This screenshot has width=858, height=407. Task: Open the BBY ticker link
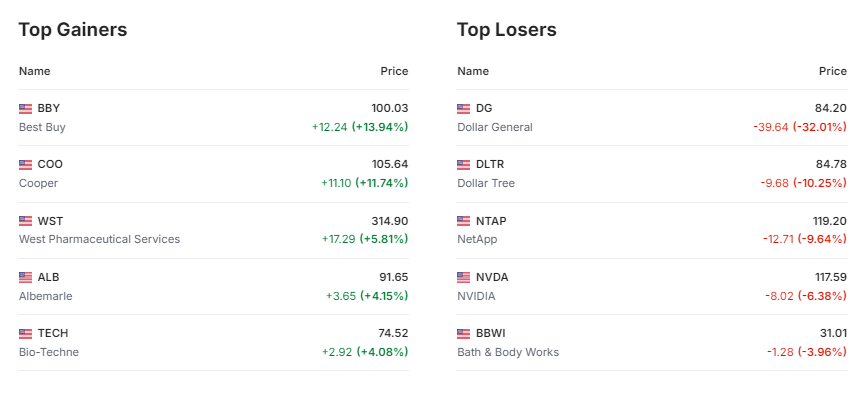click(x=49, y=108)
